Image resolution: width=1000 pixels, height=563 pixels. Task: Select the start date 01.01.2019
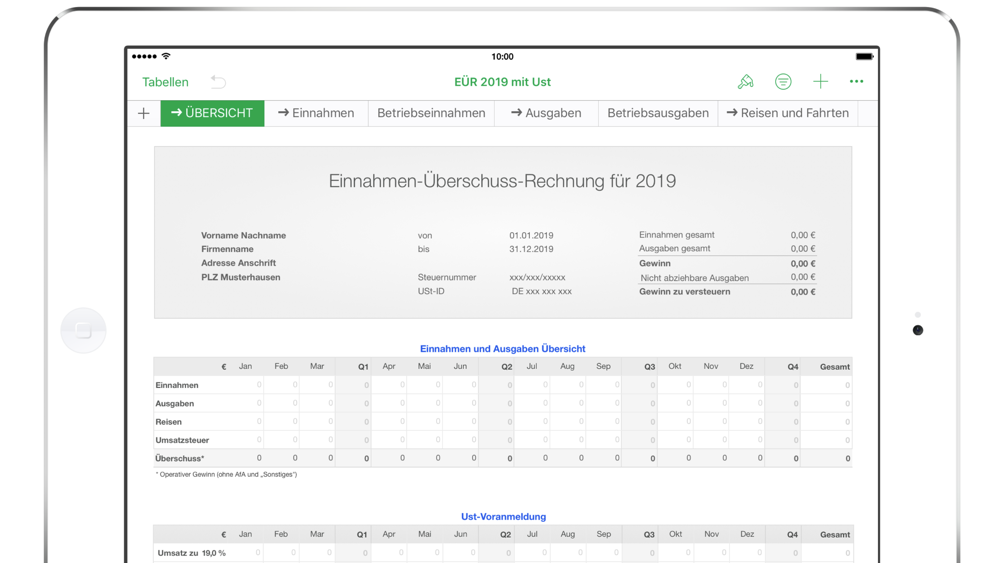(x=531, y=235)
